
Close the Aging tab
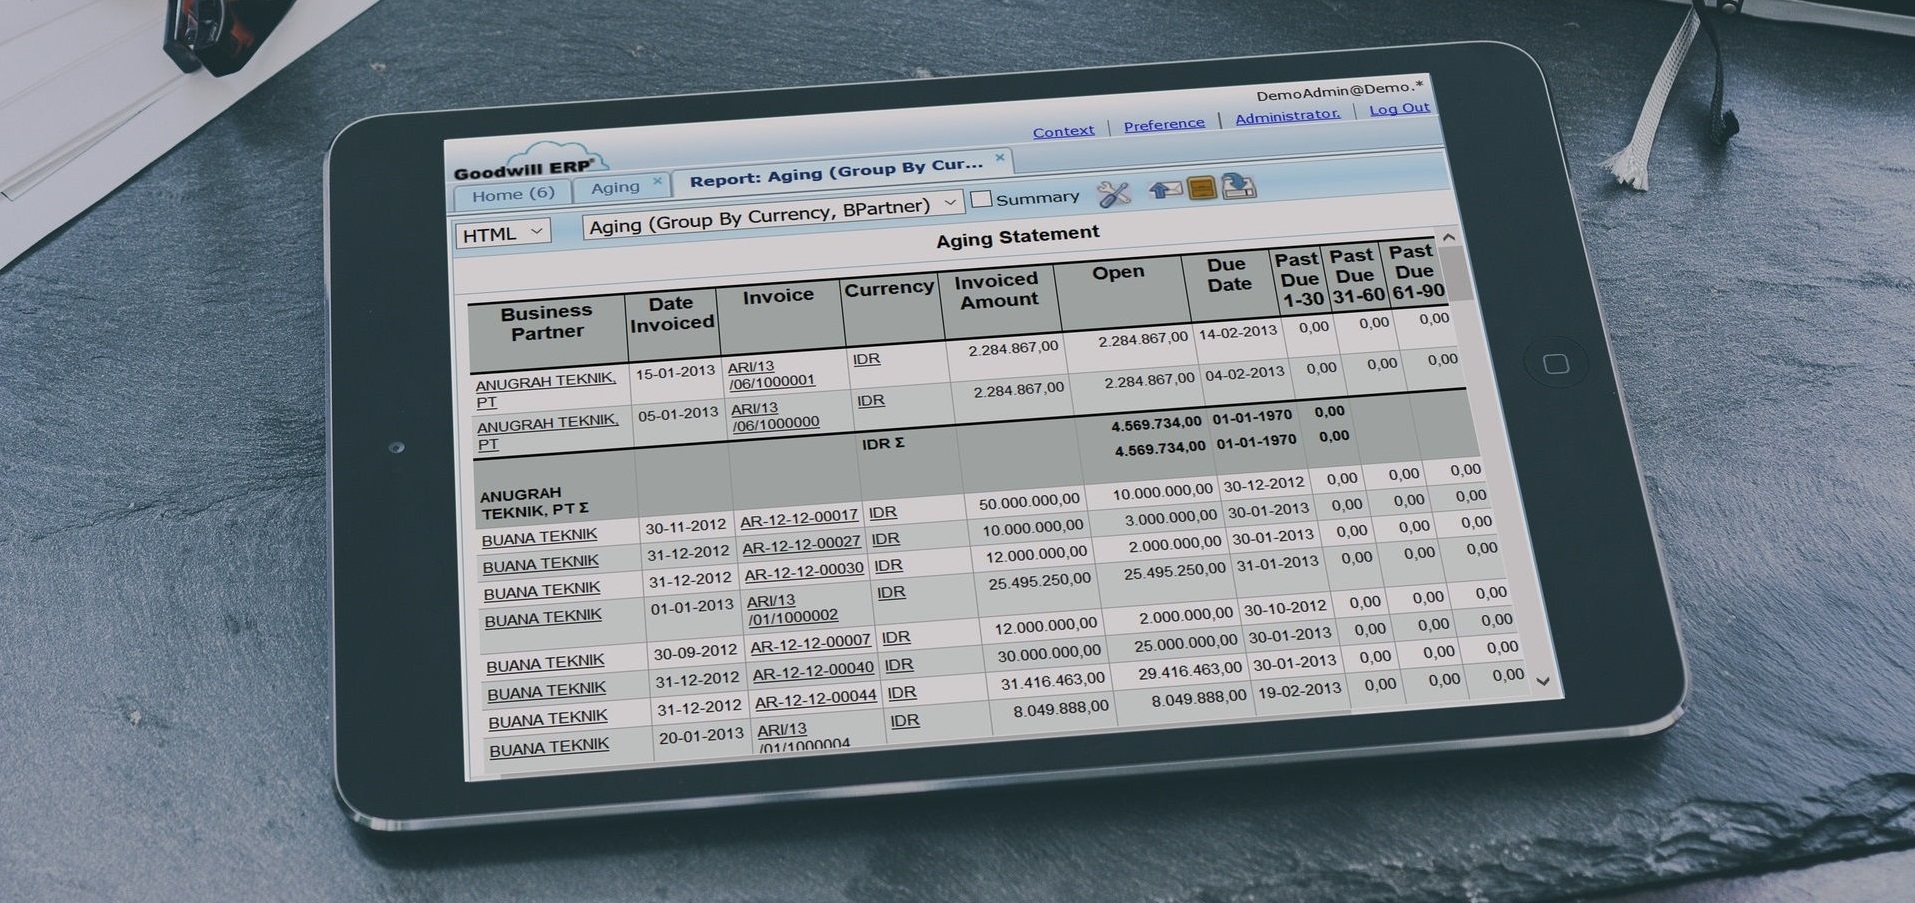(x=657, y=181)
